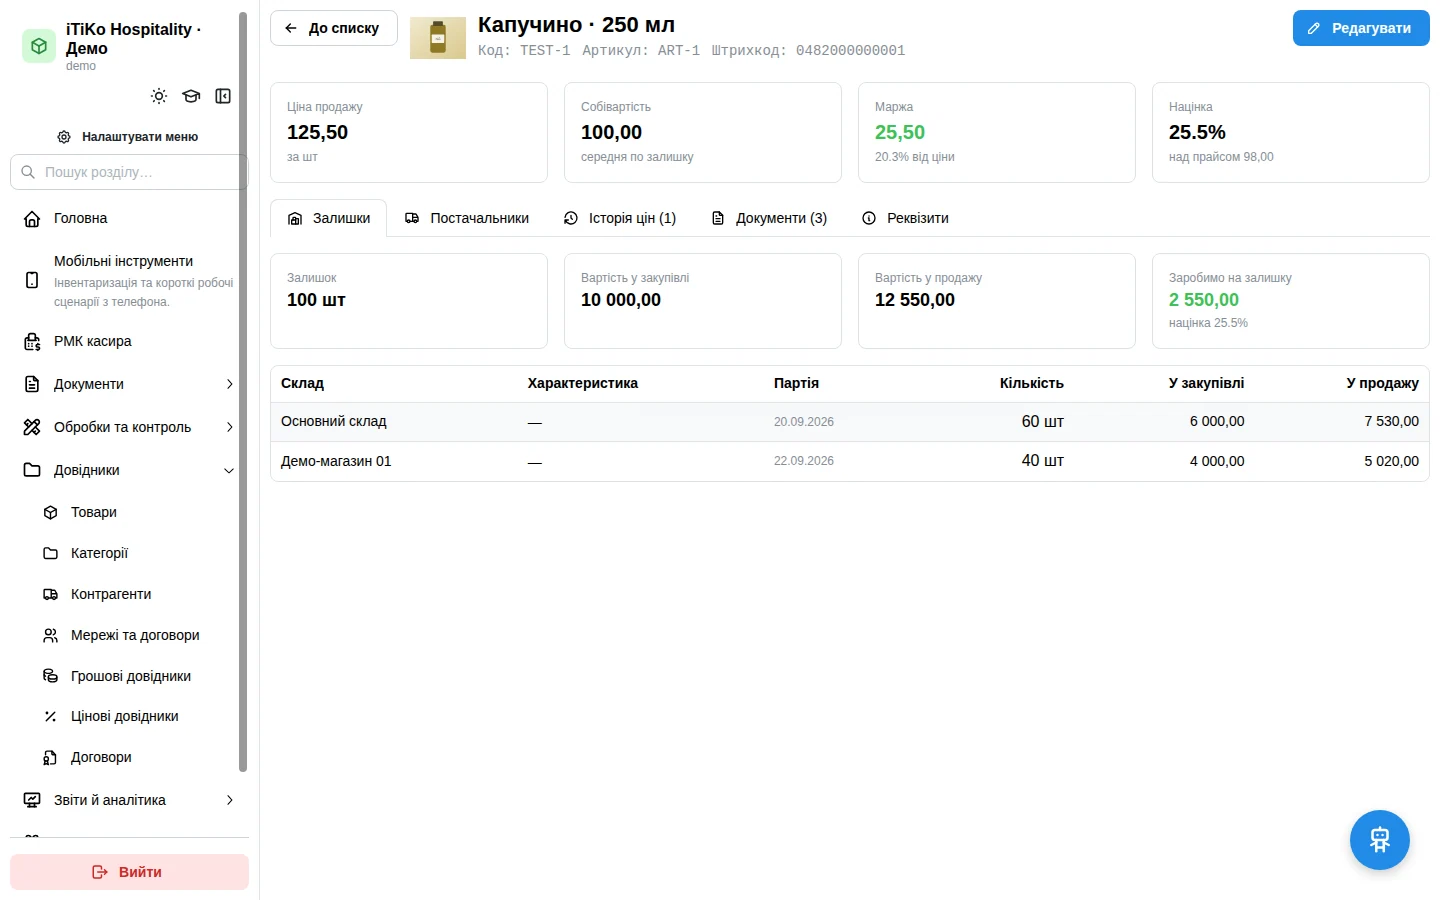
Task: Click the Договори document icon
Action: [x=50, y=758]
